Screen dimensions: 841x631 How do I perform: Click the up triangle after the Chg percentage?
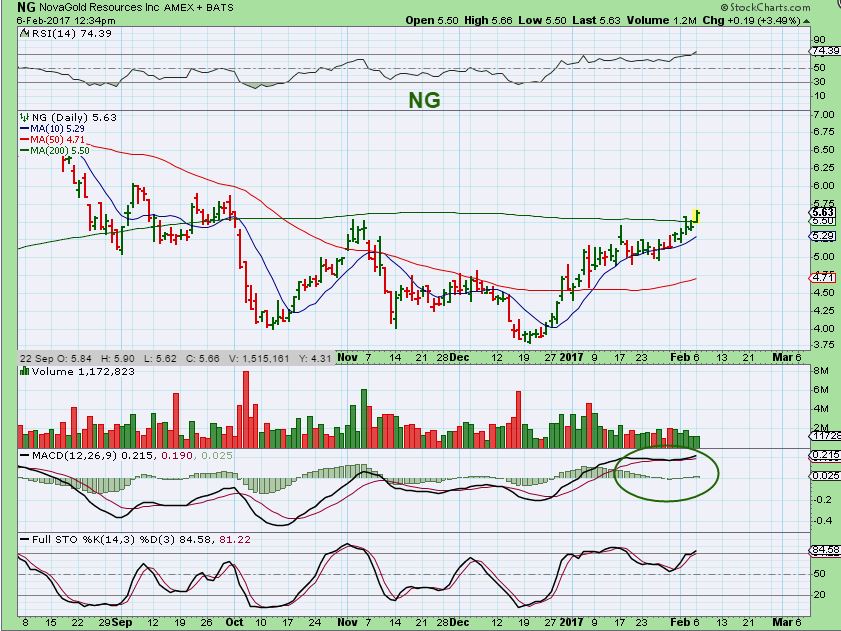[x=806, y=21]
